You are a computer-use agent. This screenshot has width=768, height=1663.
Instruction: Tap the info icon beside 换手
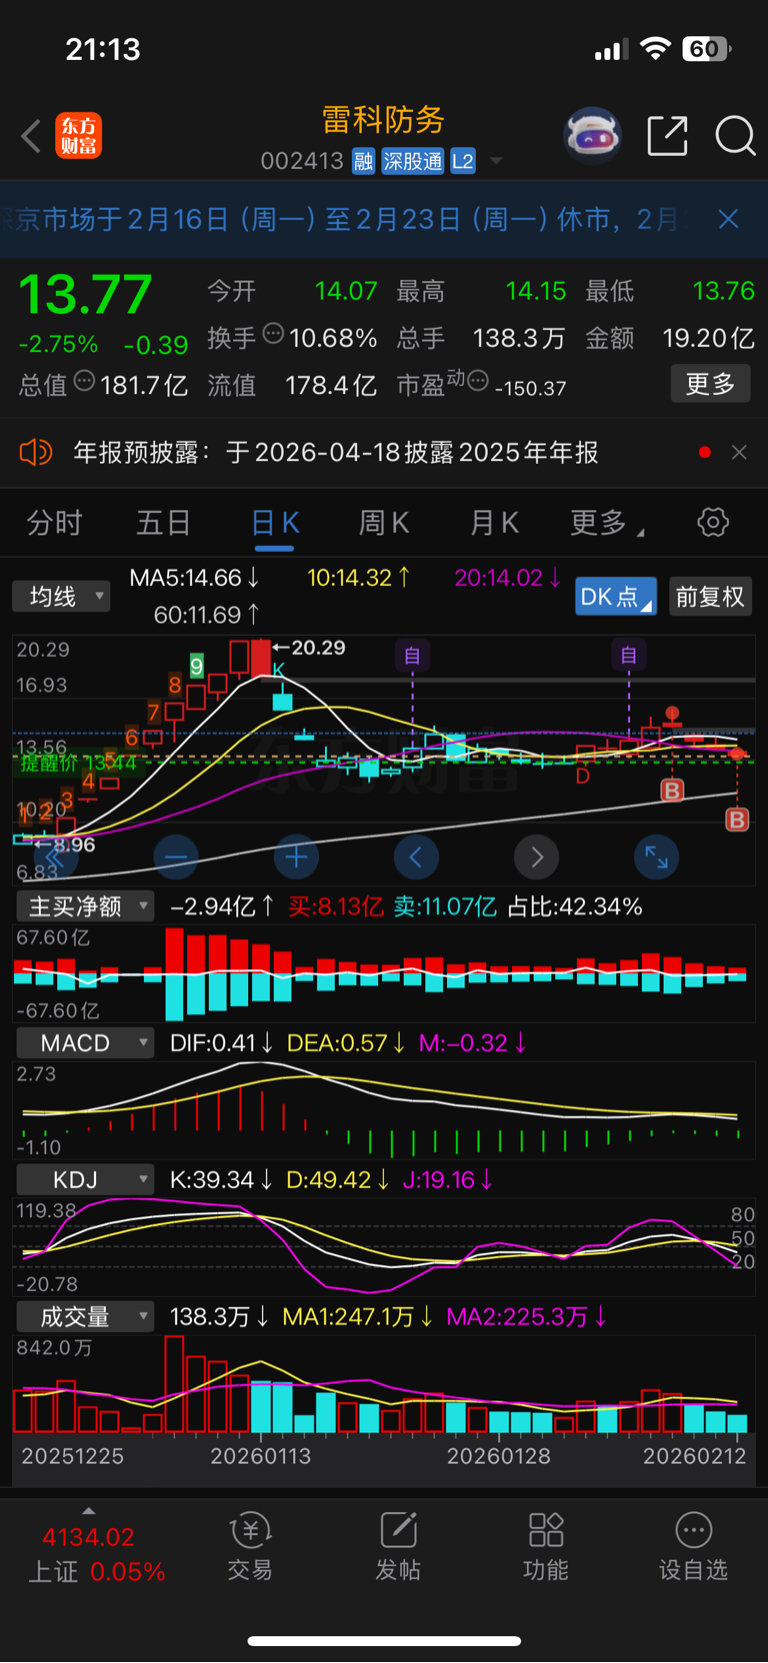pyautogui.click(x=273, y=334)
